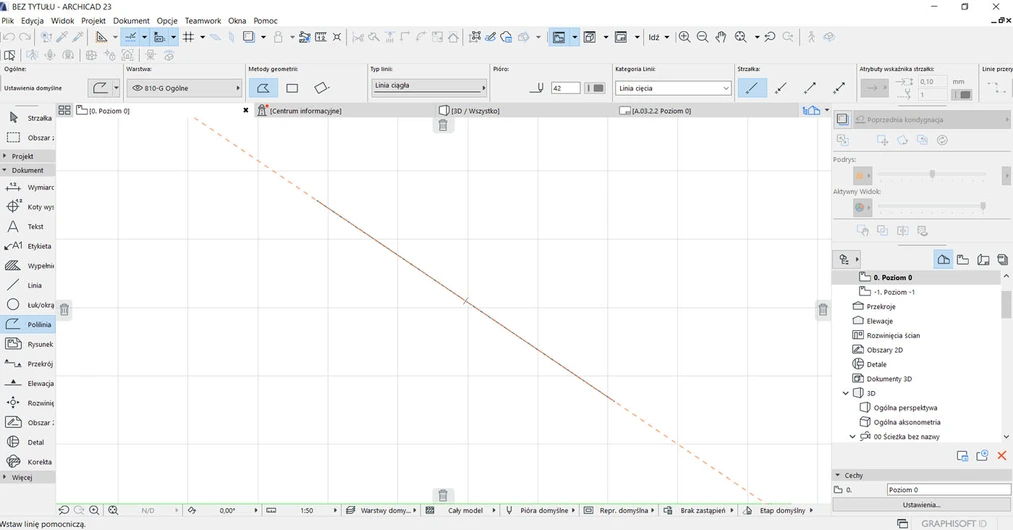Toggle the Project Map navigator view
The height and width of the screenshot is (530, 1013).
pos(944,259)
